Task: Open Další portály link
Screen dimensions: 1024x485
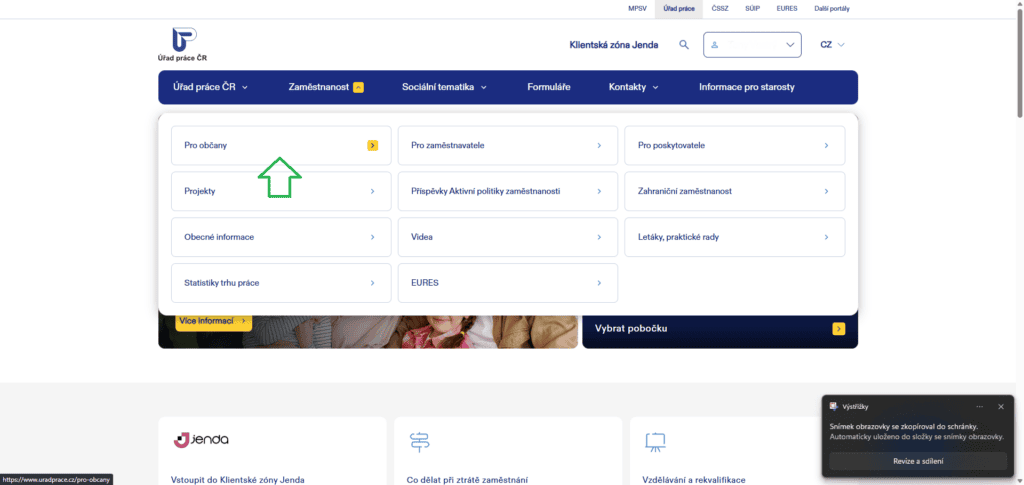Action: click(x=832, y=8)
